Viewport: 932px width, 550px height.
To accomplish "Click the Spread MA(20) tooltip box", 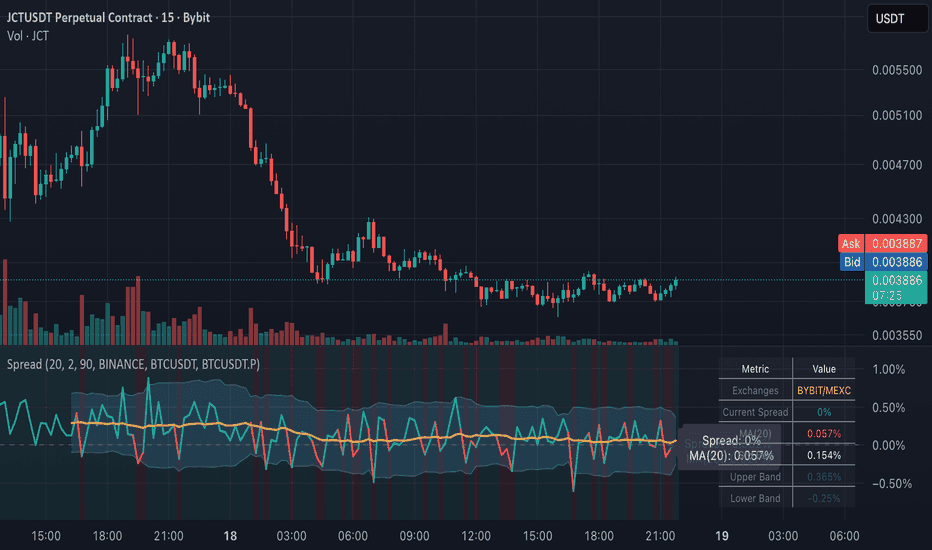I will (730, 448).
